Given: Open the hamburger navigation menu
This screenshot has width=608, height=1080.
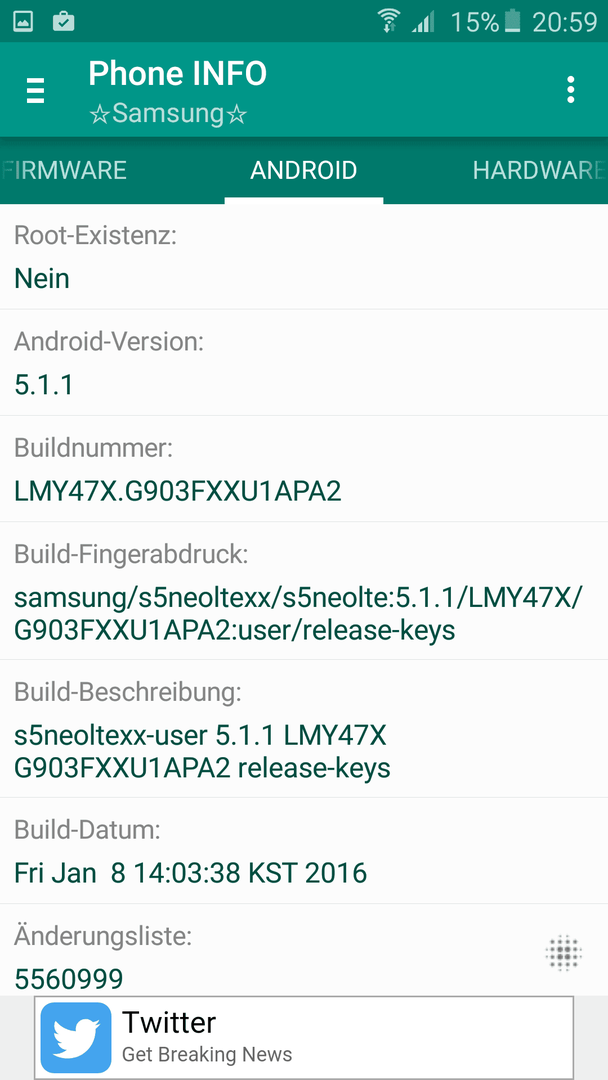Looking at the screenshot, I should pos(35,90).
